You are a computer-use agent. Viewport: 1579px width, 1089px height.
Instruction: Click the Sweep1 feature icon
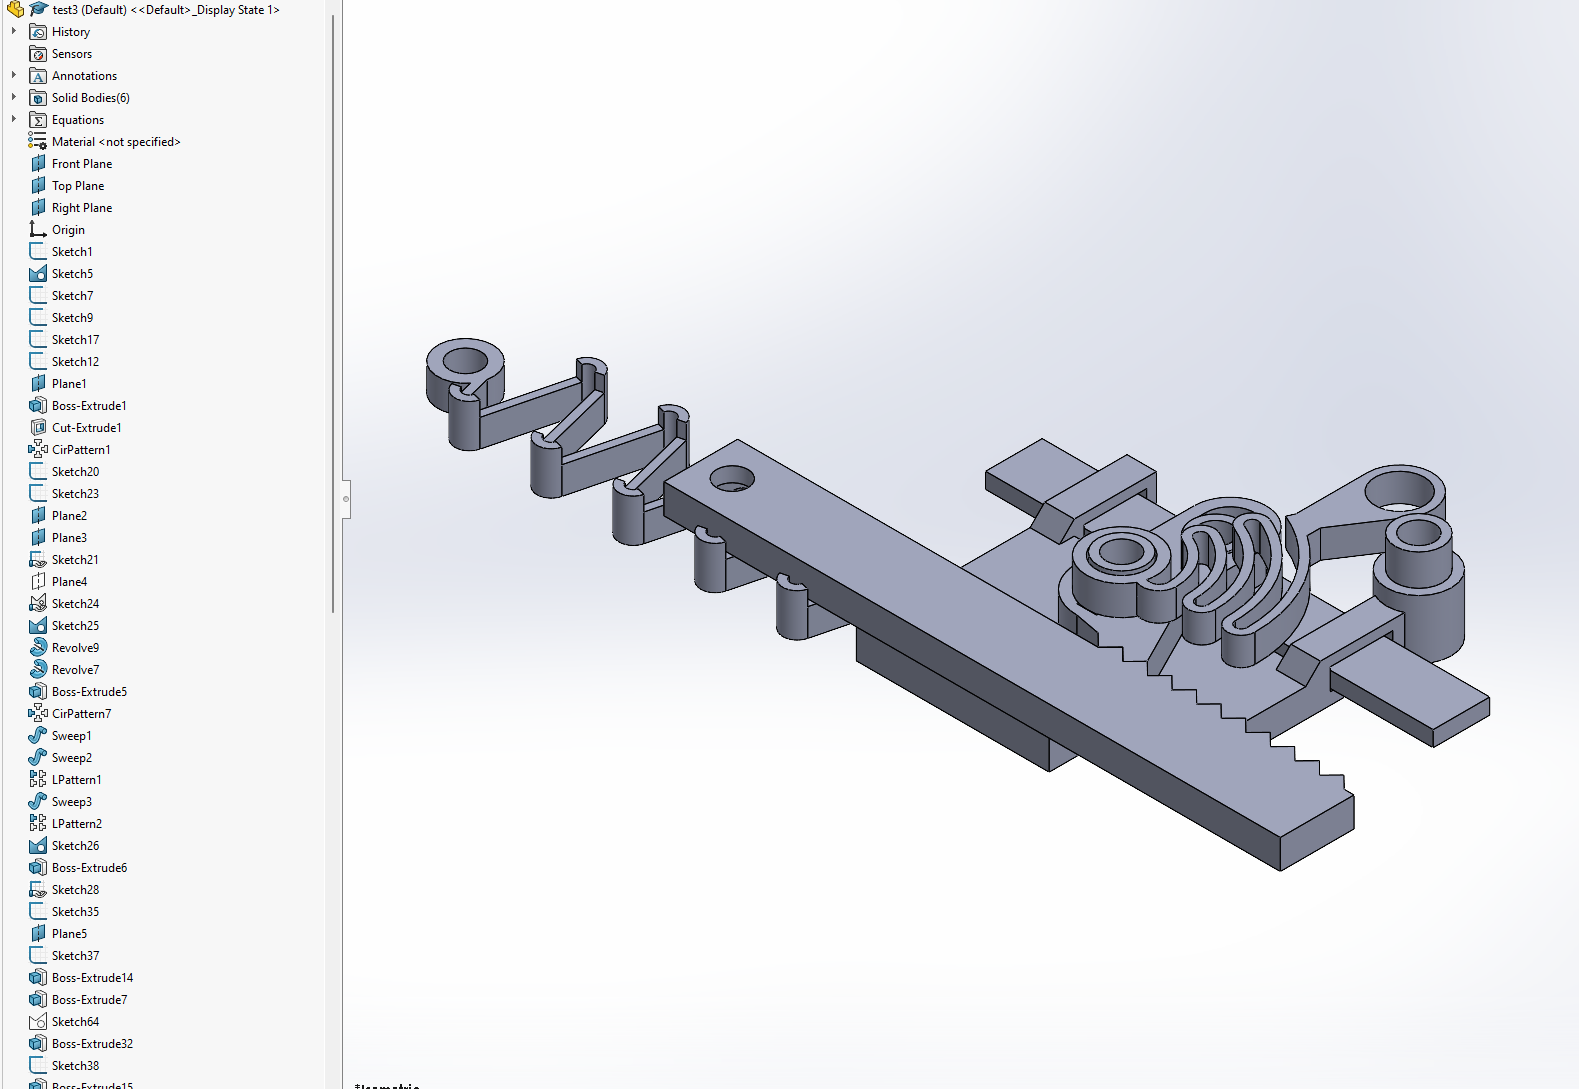click(38, 736)
